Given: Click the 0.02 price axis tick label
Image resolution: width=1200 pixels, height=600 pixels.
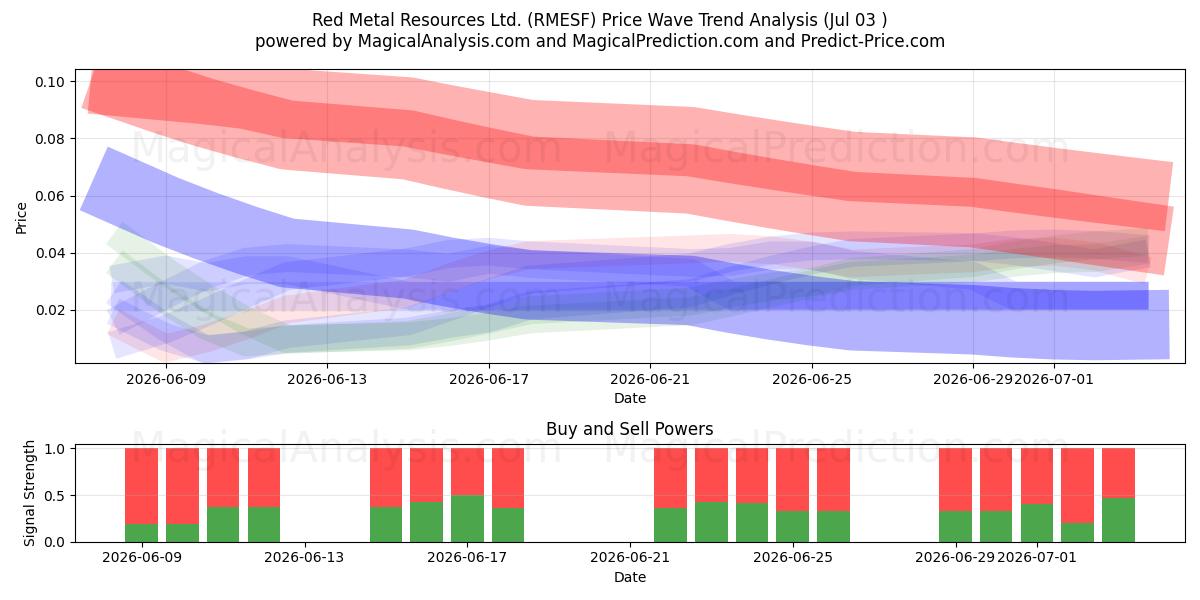Looking at the screenshot, I should 51,310.
